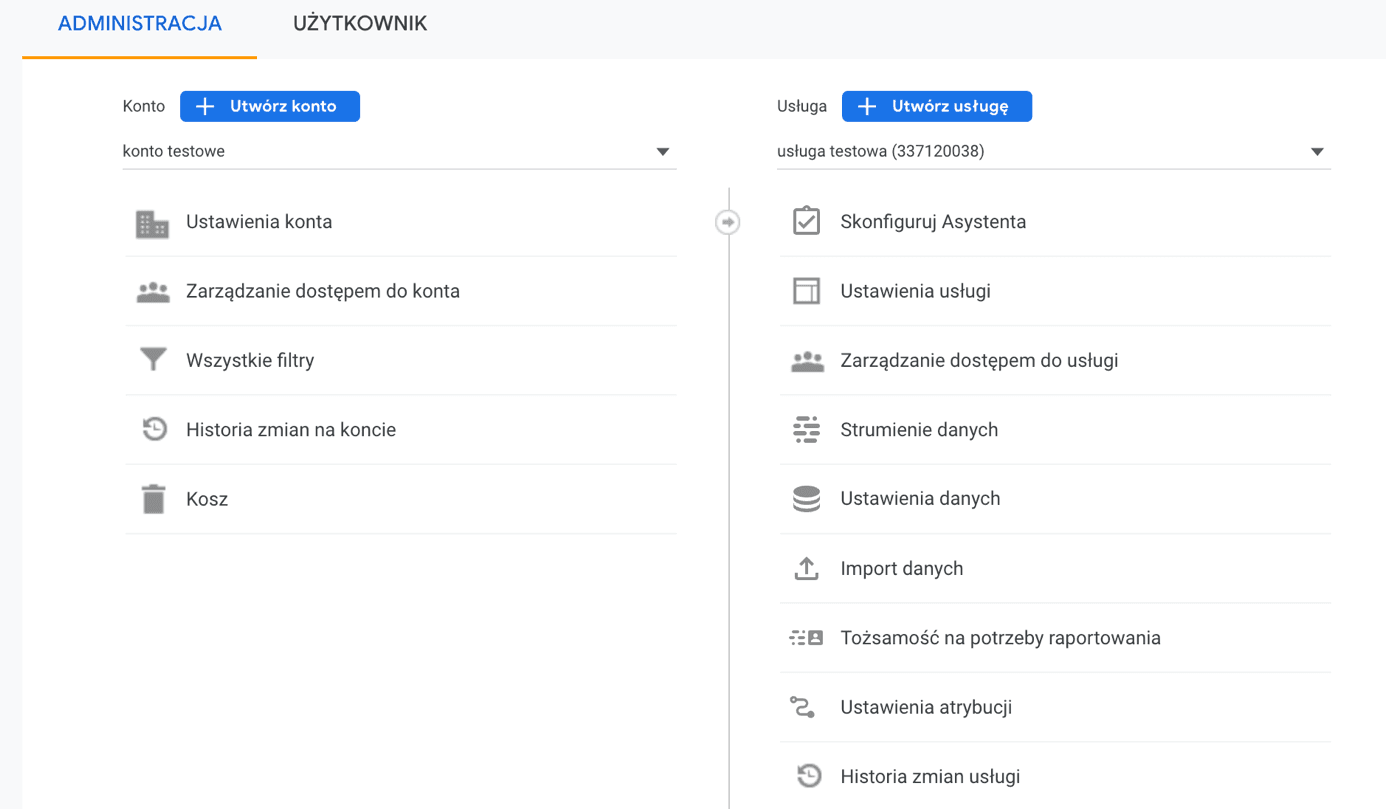The width and height of the screenshot is (1386, 809).
Task: Open Zarządzanie dostępem do usługi
Action: 1055,360
